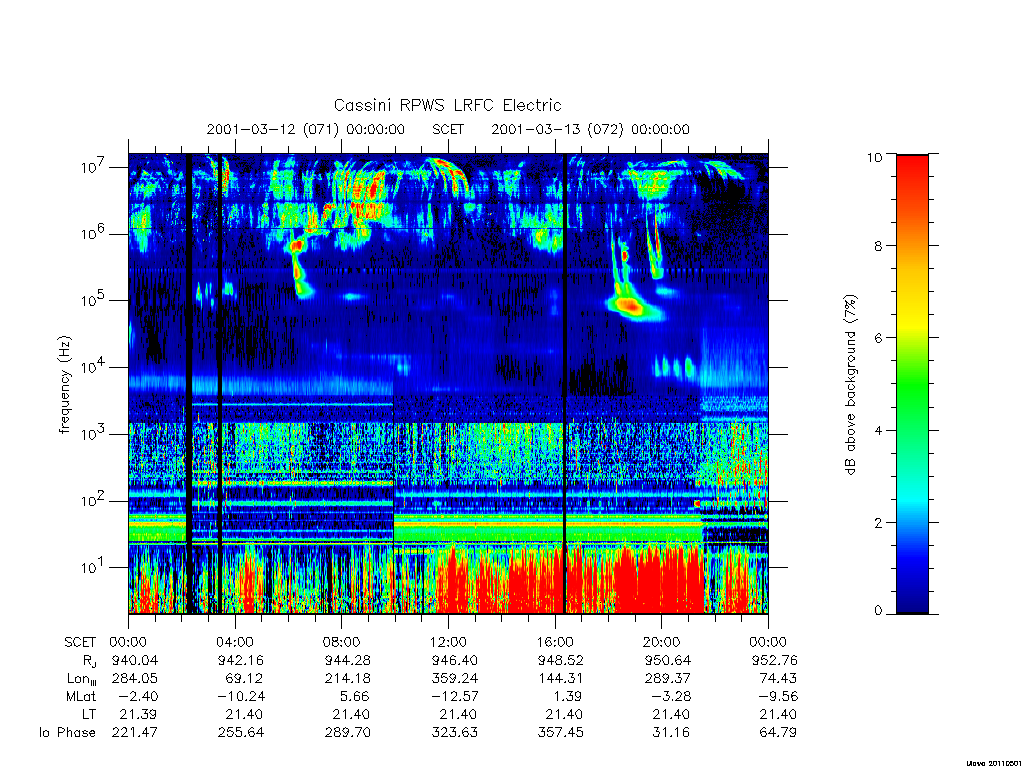
Task: Click the MLat value -9.56
Action: pos(778,697)
